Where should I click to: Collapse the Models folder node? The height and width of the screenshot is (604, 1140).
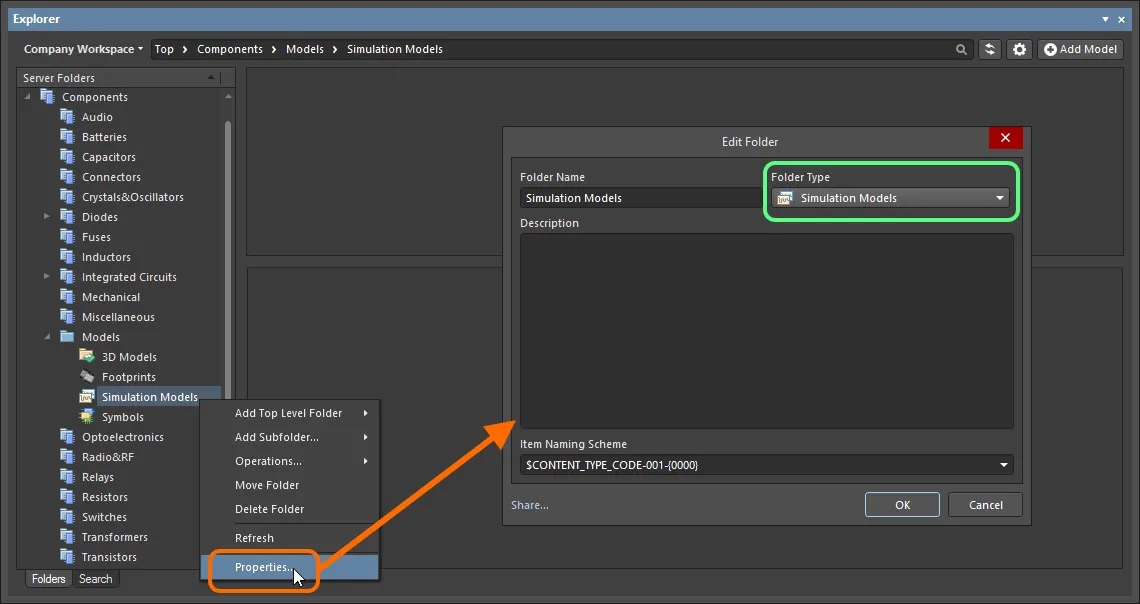tap(47, 337)
